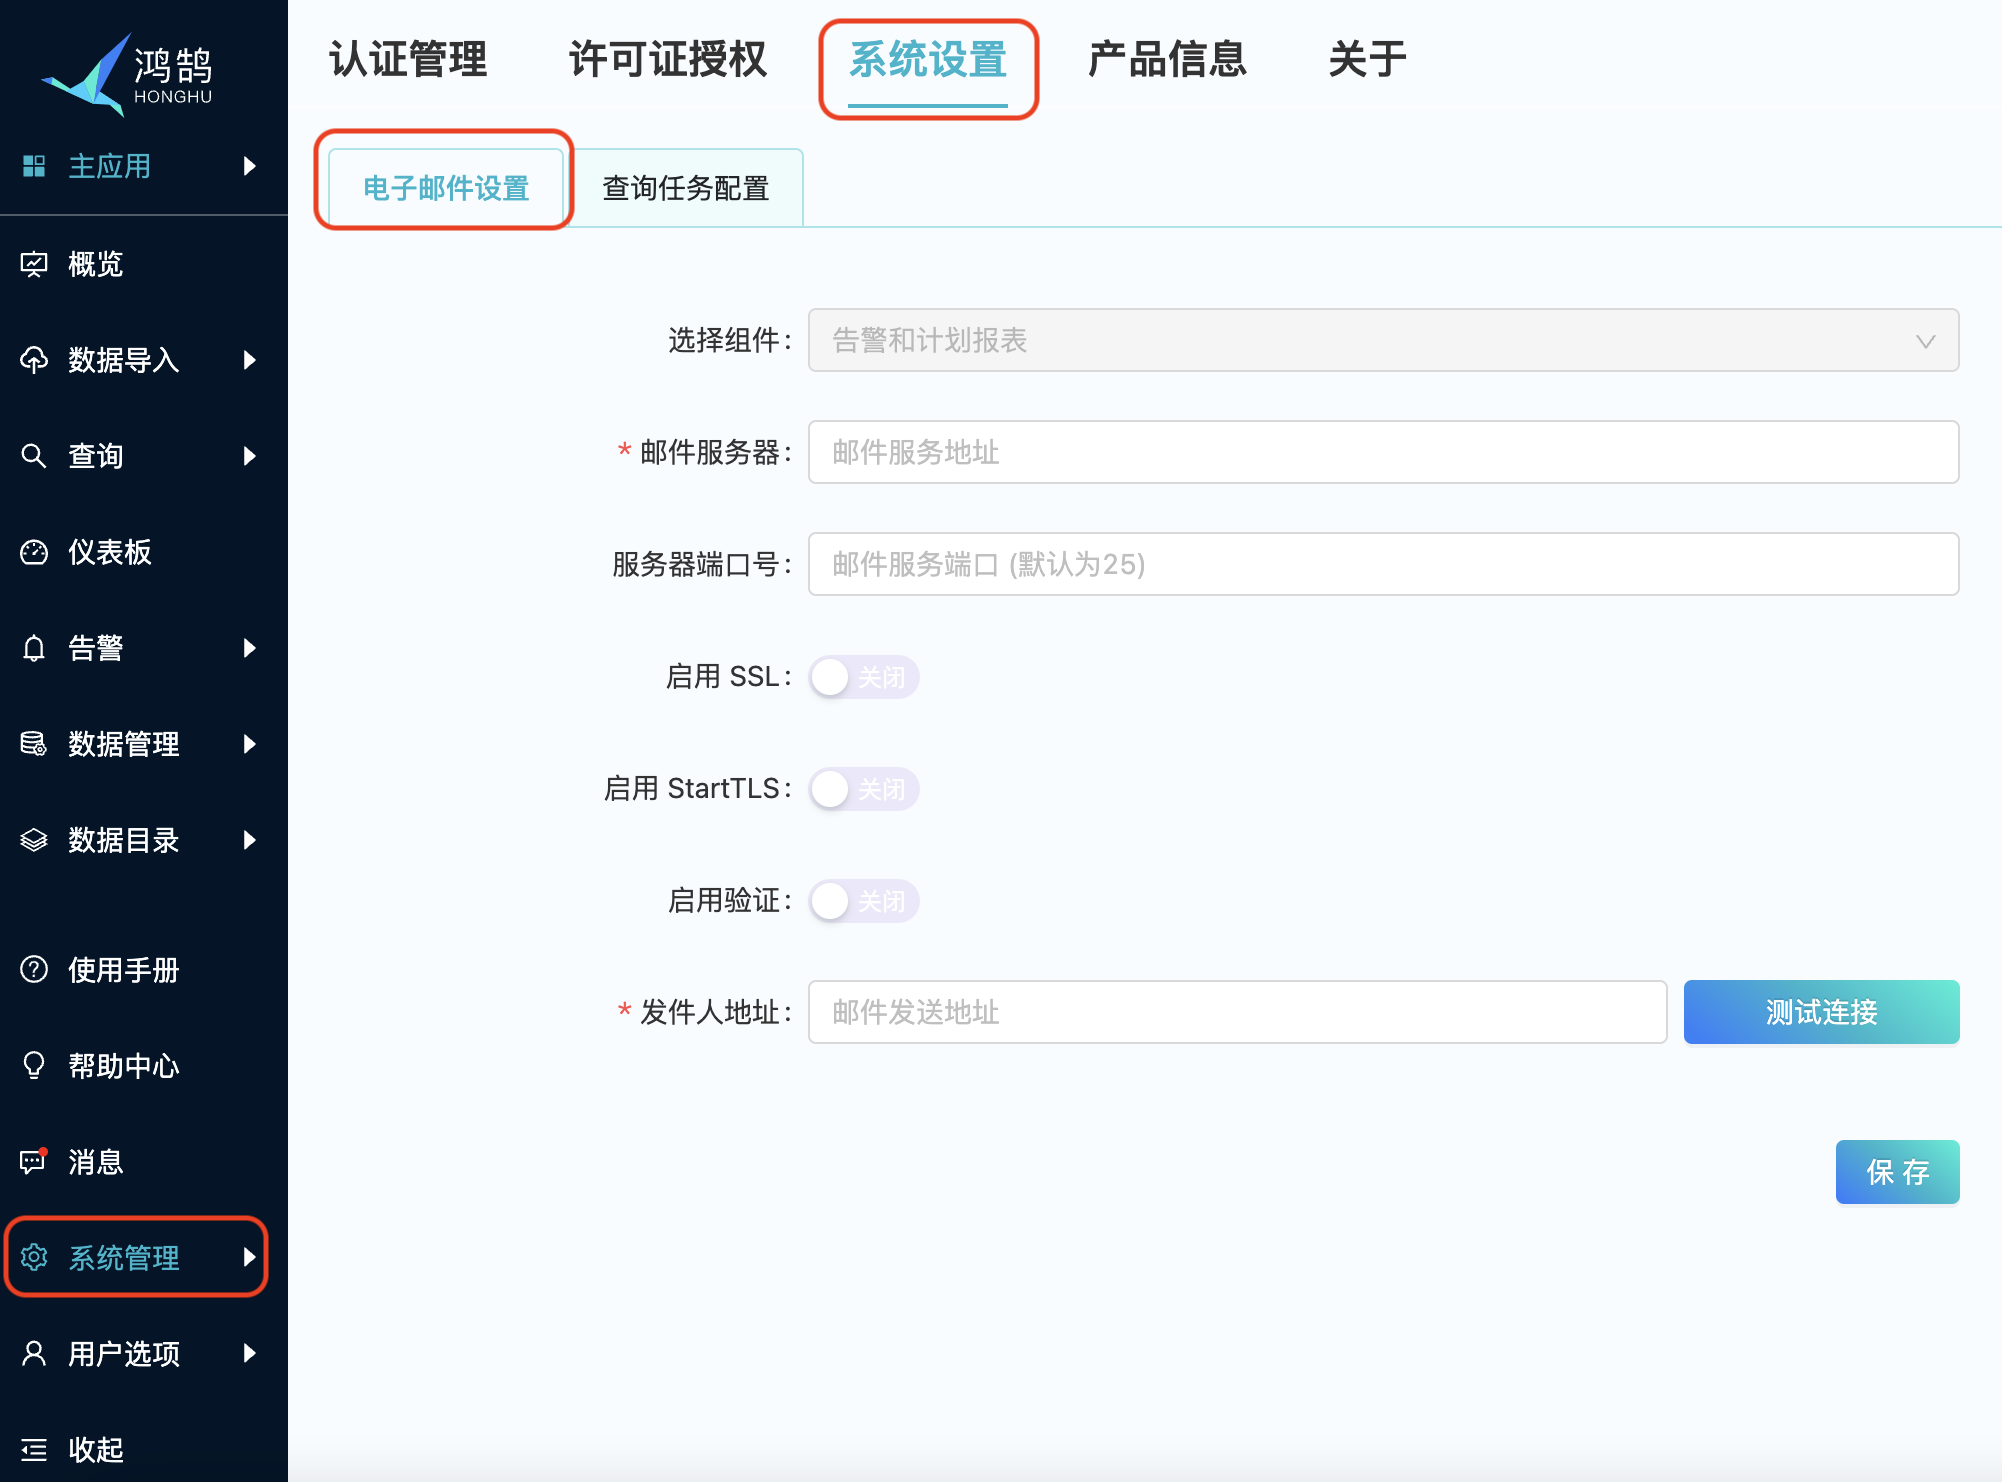Click the 系统管理 menu label
The height and width of the screenshot is (1482, 2002).
point(124,1257)
